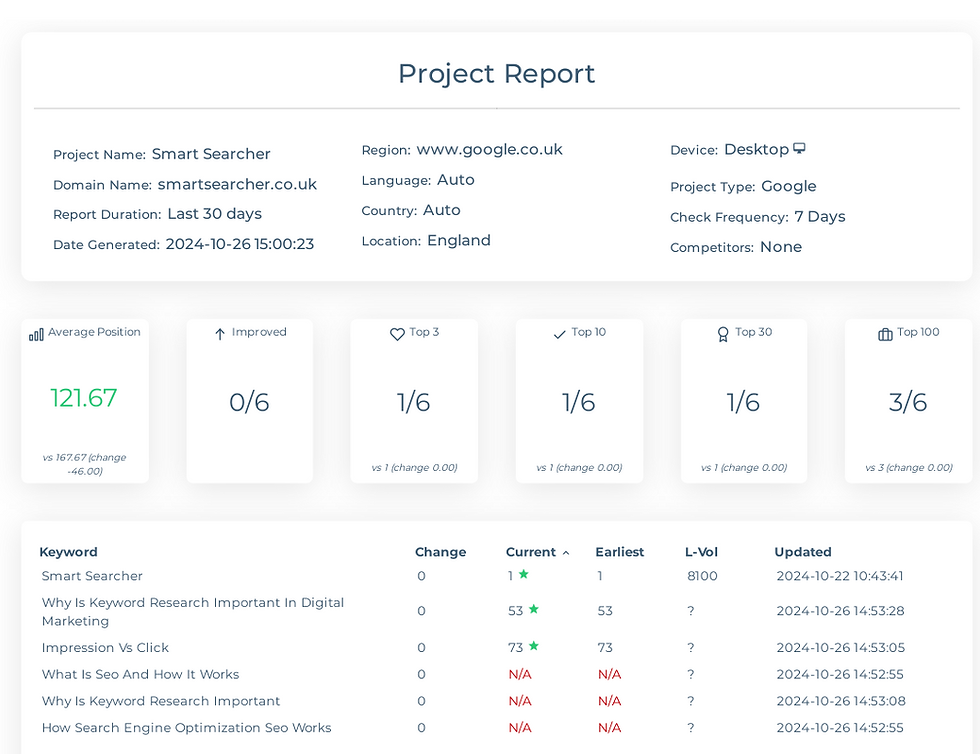Click updated time 2024-10-26 14:53:05
Screen dimensions: 980x754
coord(840,648)
